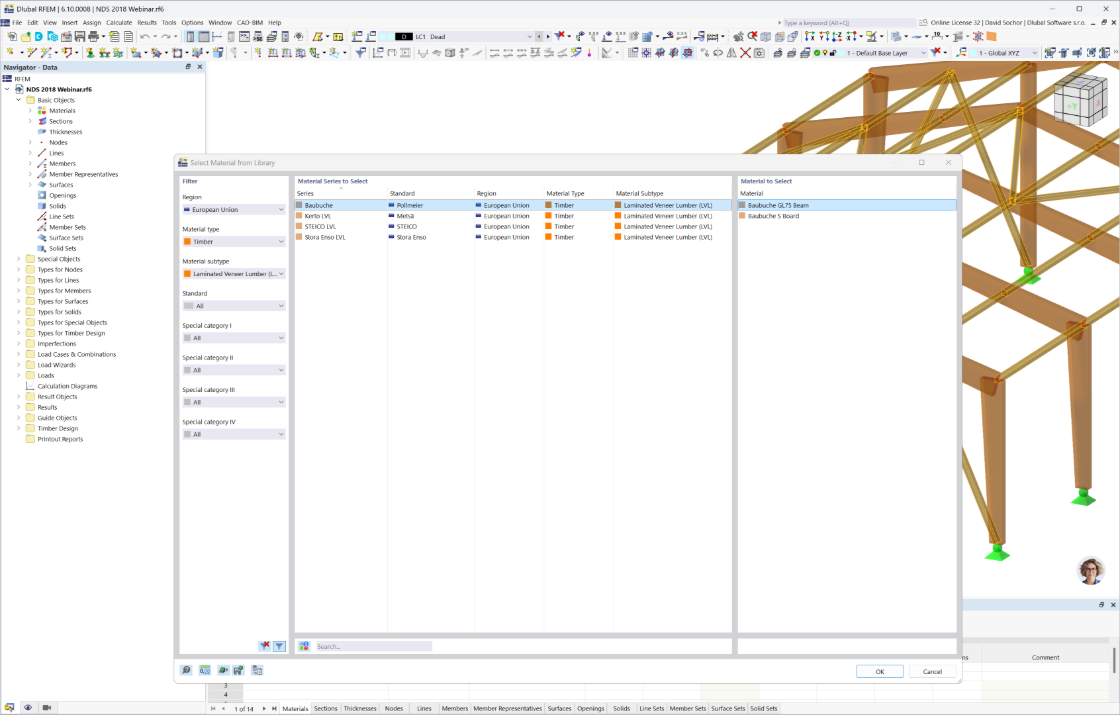Select Materials in the navigator tree
Image resolution: width=1120 pixels, height=715 pixels.
[x=62, y=111]
